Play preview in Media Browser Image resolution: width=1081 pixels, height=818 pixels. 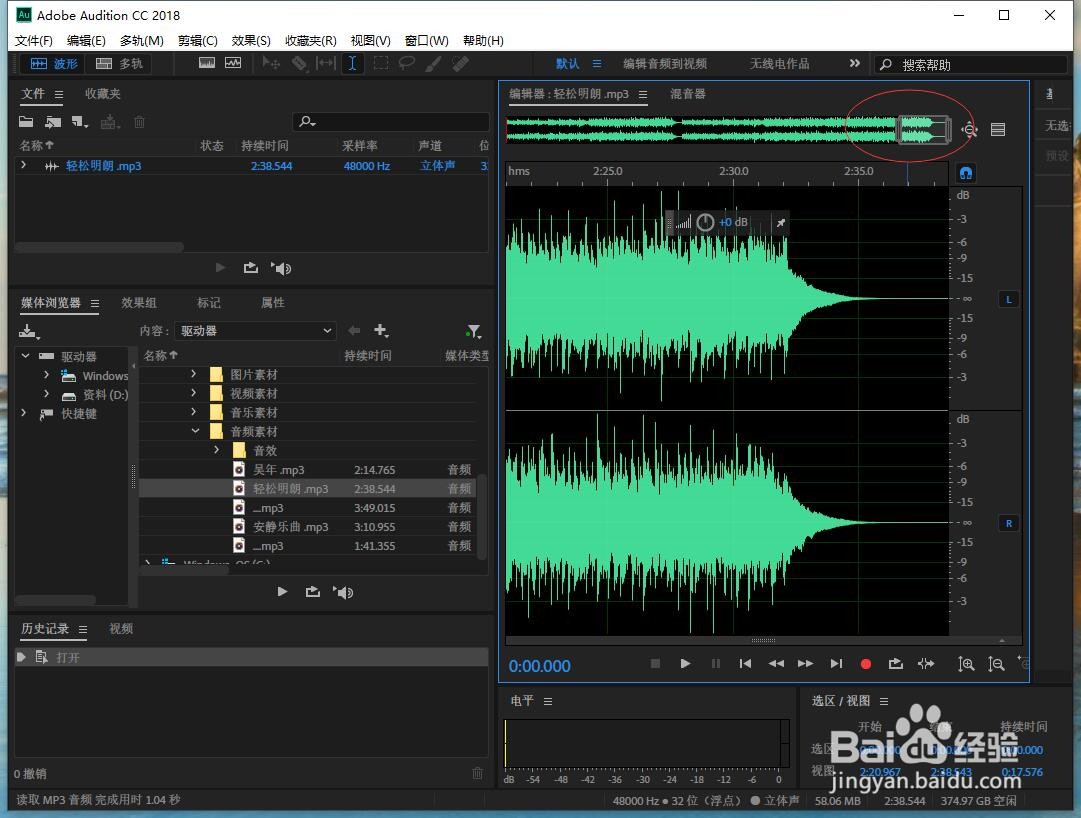pyautogui.click(x=282, y=591)
